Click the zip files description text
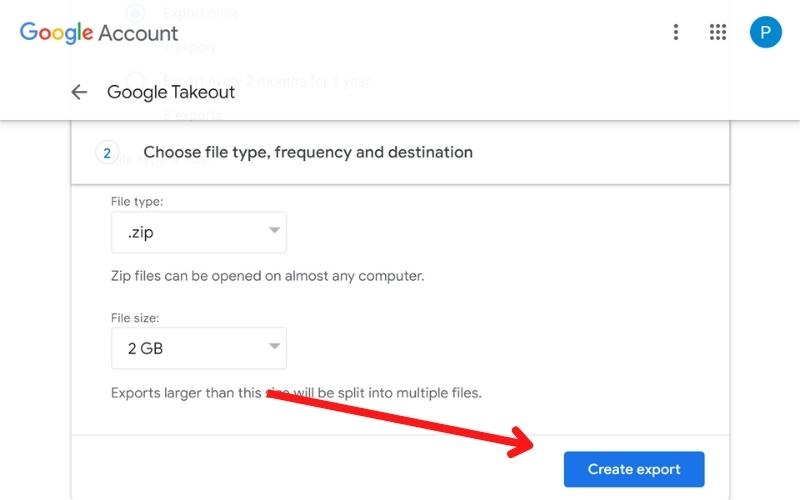The width and height of the screenshot is (800, 500). pos(267,275)
